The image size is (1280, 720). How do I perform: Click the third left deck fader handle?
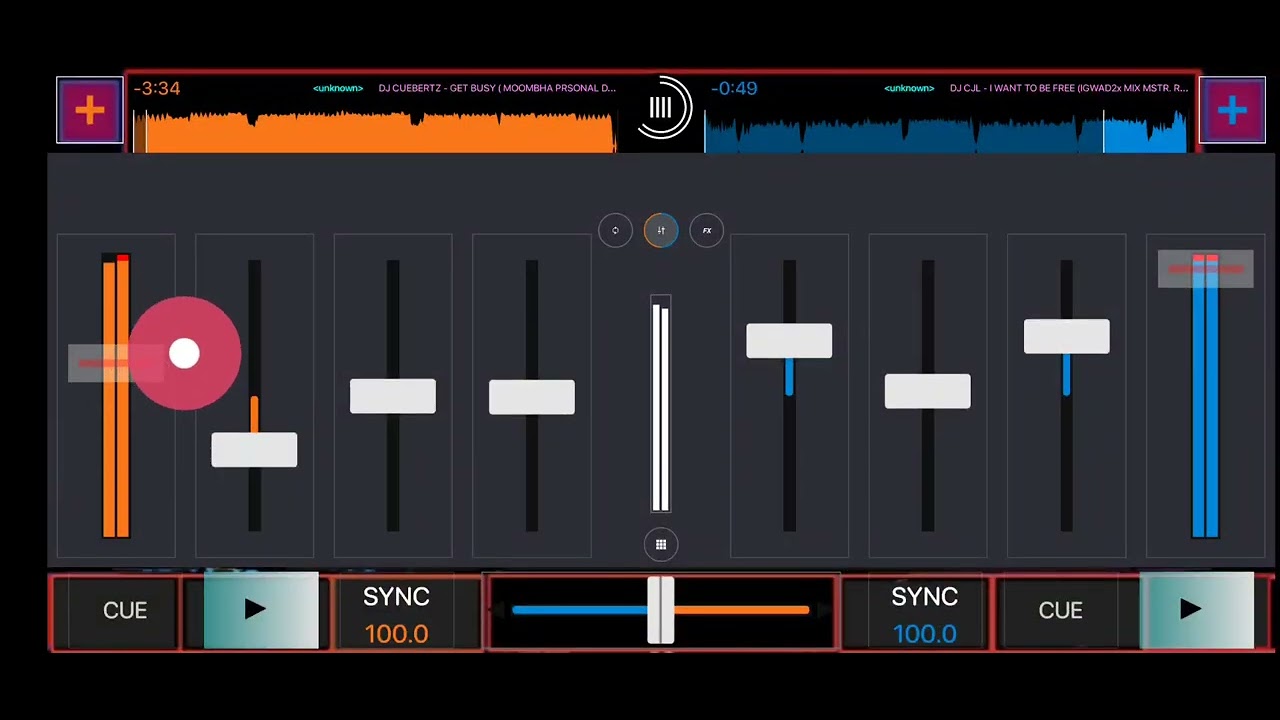(393, 396)
